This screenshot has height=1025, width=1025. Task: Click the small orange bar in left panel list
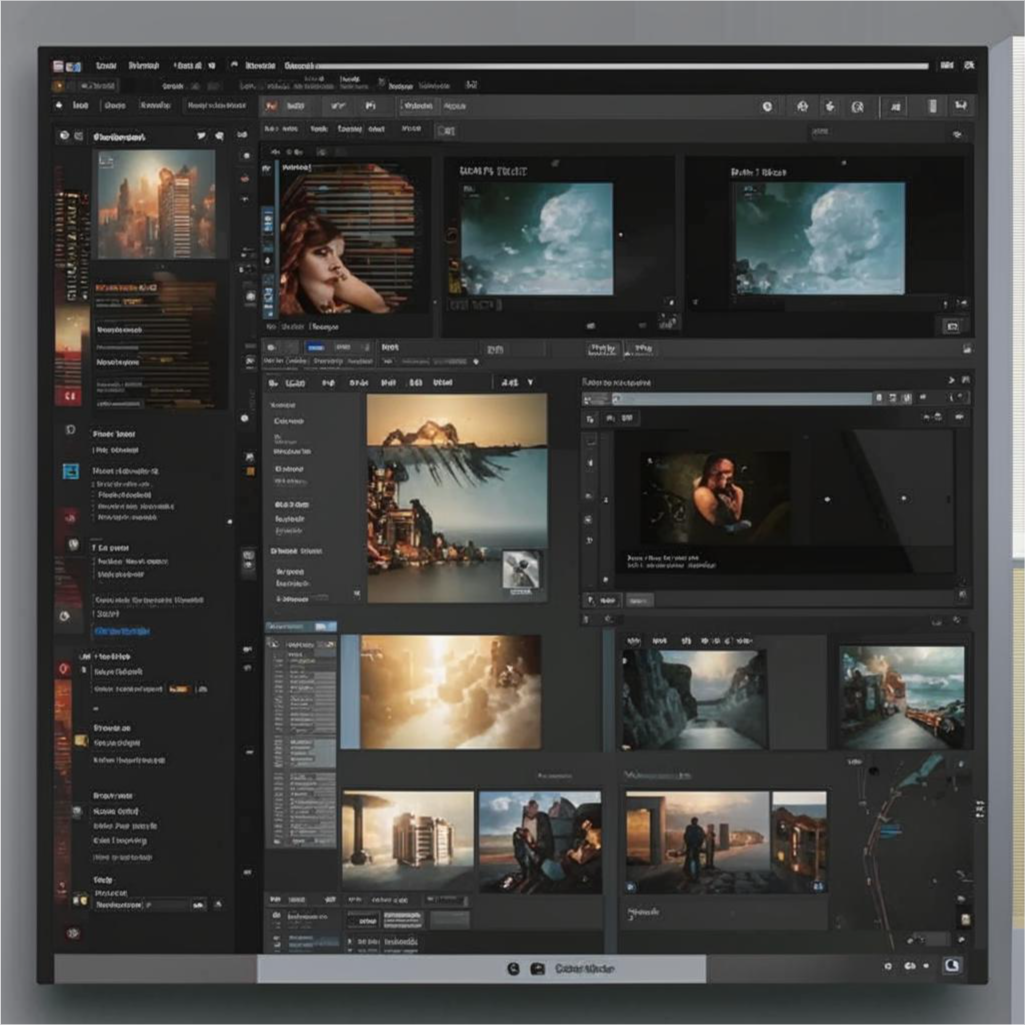coord(178,689)
